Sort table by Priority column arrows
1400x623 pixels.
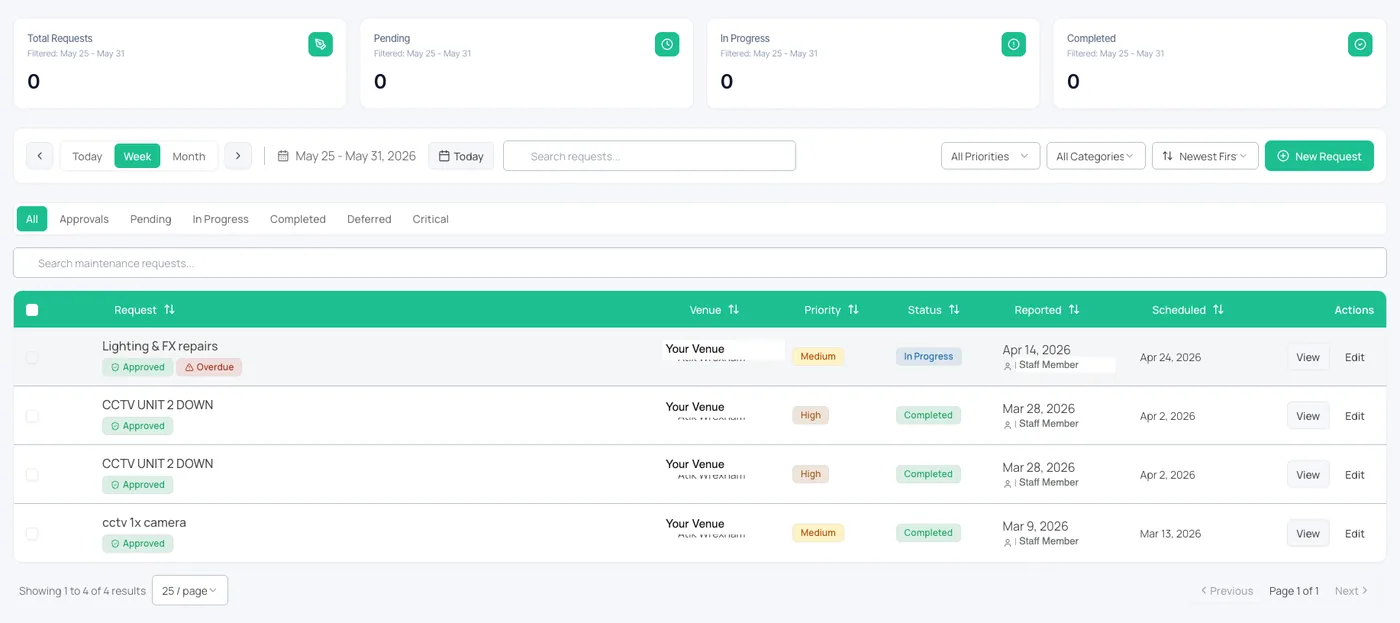click(853, 310)
